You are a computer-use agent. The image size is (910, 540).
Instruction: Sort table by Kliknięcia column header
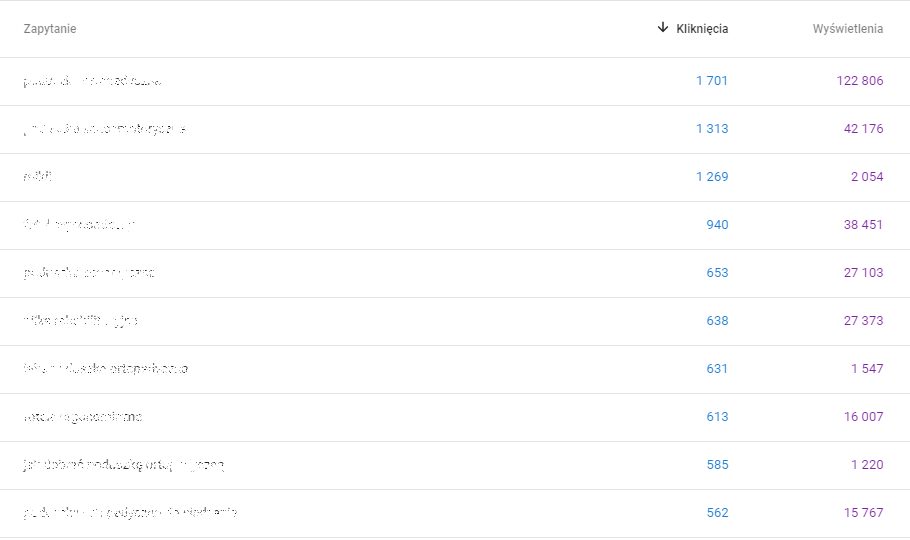click(702, 29)
